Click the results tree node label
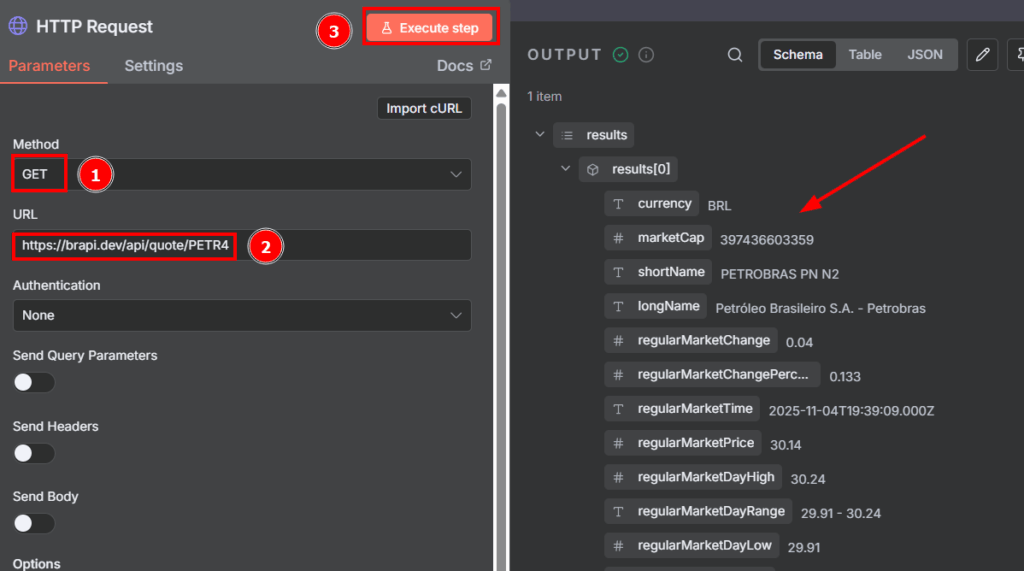This screenshot has height=571, width=1024. point(607,135)
